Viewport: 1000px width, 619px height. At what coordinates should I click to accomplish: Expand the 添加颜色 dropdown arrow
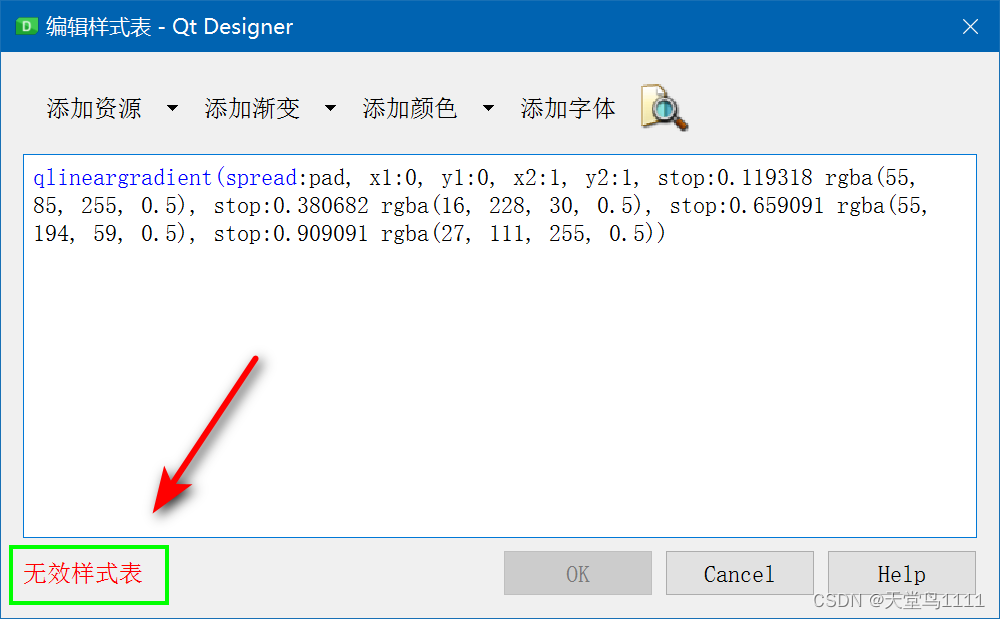[489, 108]
